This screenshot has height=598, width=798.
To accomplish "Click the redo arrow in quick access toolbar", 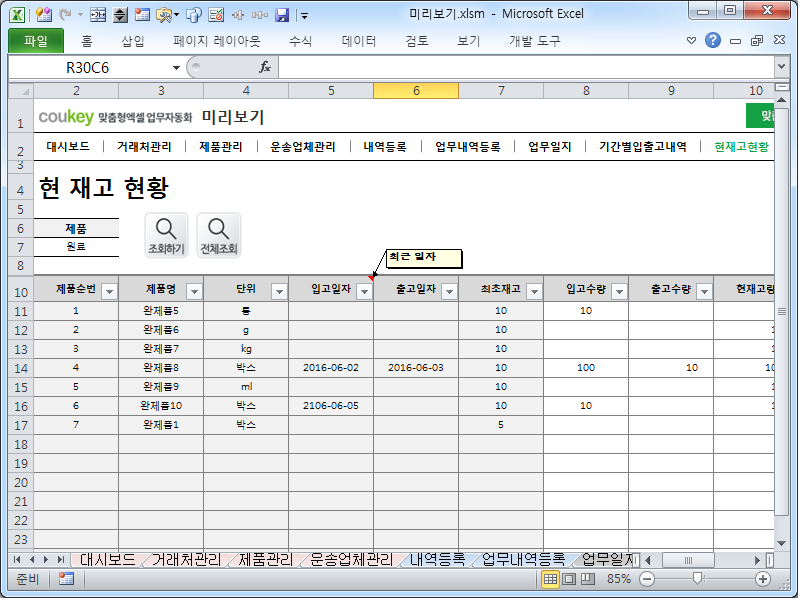I will click(x=65, y=15).
